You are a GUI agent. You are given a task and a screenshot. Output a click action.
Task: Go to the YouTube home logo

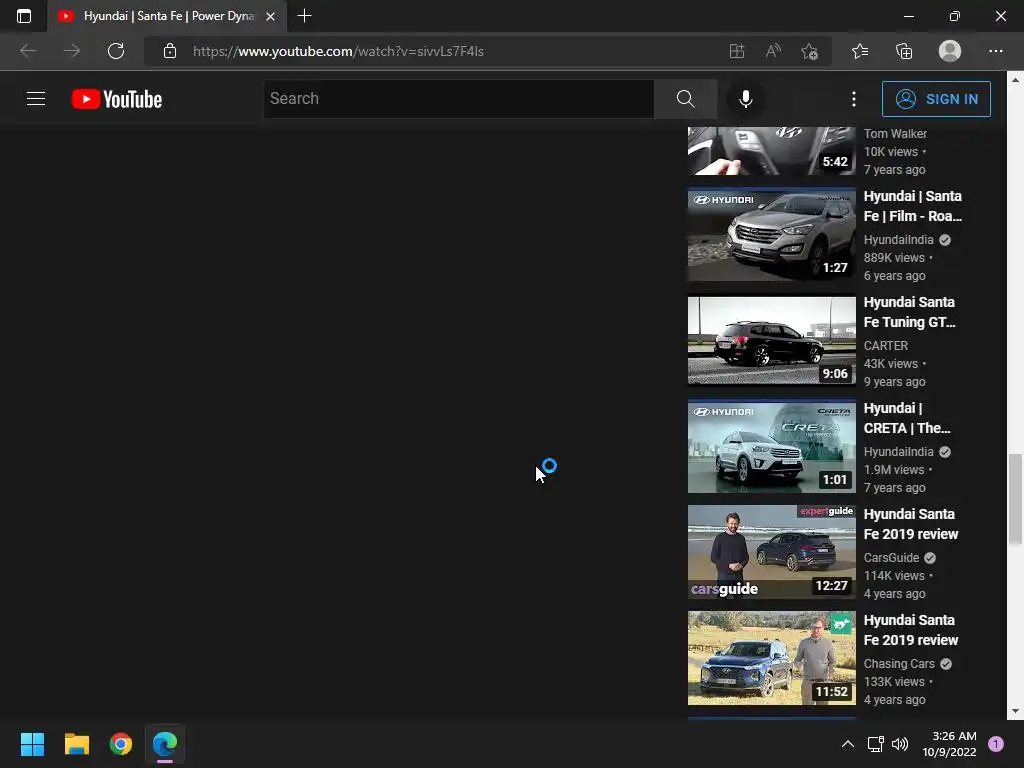click(117, 99)
